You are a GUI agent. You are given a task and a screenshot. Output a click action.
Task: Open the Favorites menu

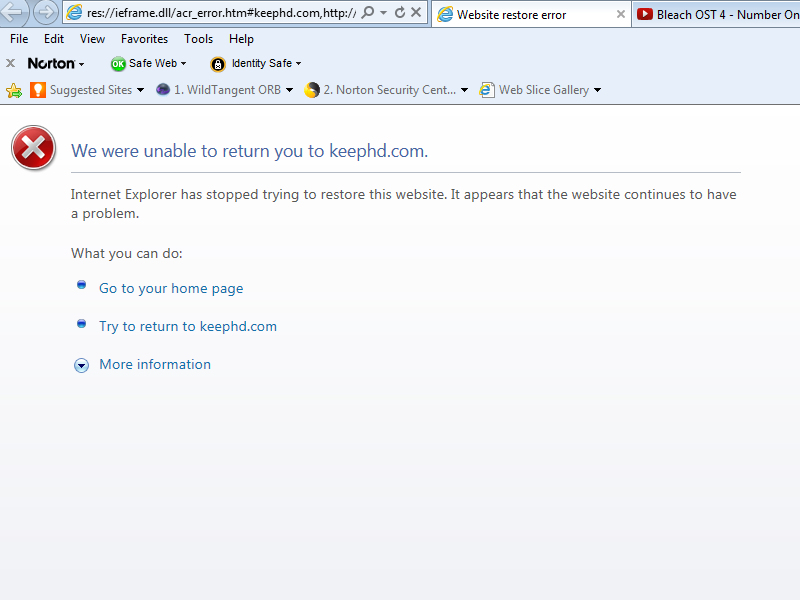(x=144, y=39)
